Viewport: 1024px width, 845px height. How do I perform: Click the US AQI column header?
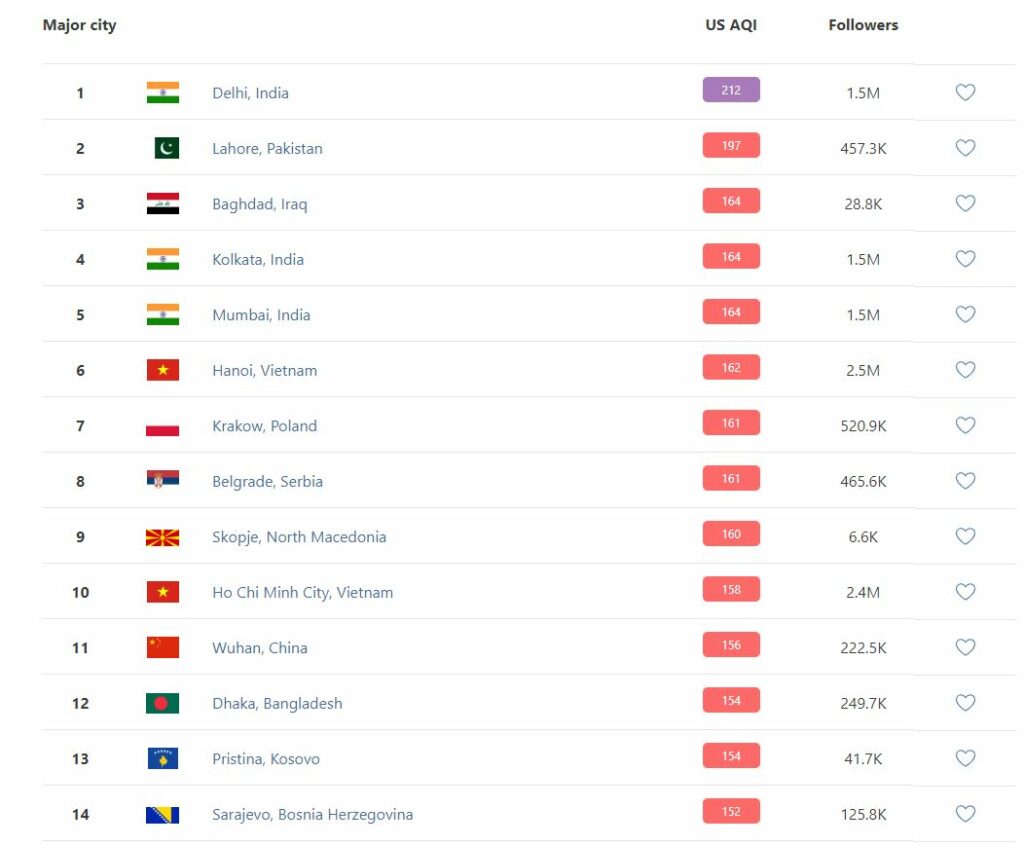tap(731, 25)
